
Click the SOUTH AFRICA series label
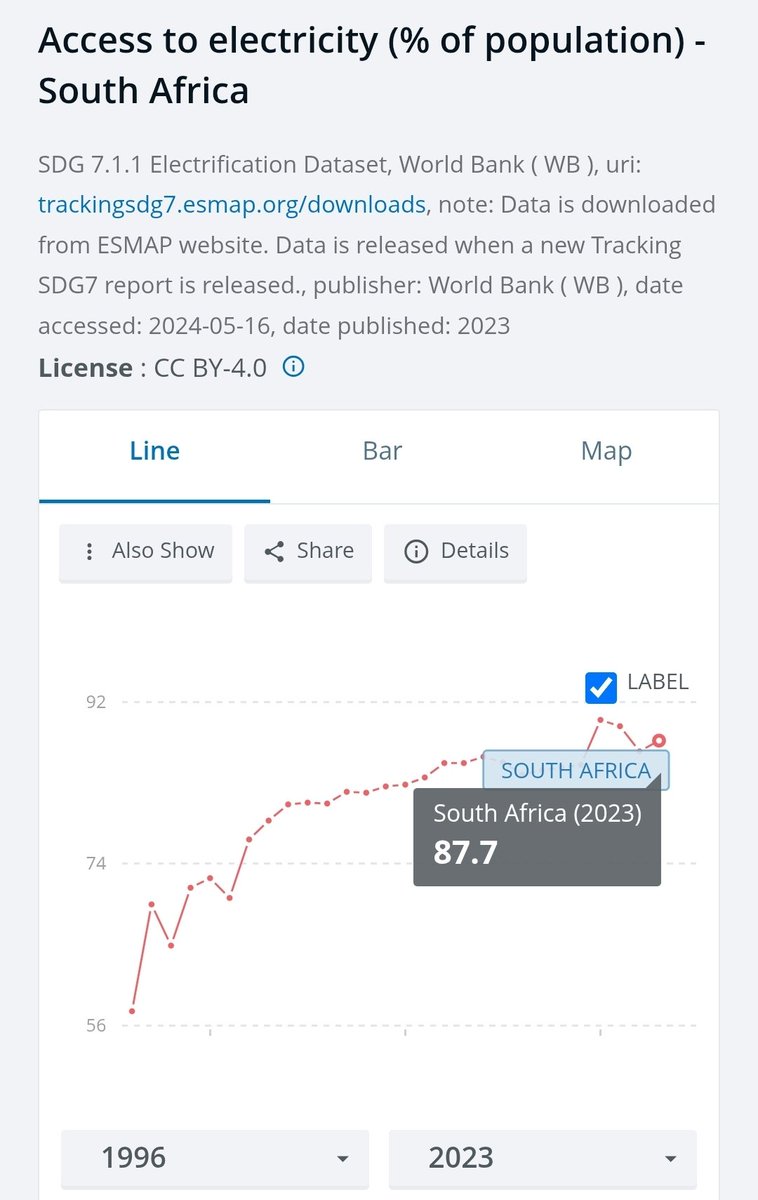[576, 770]
